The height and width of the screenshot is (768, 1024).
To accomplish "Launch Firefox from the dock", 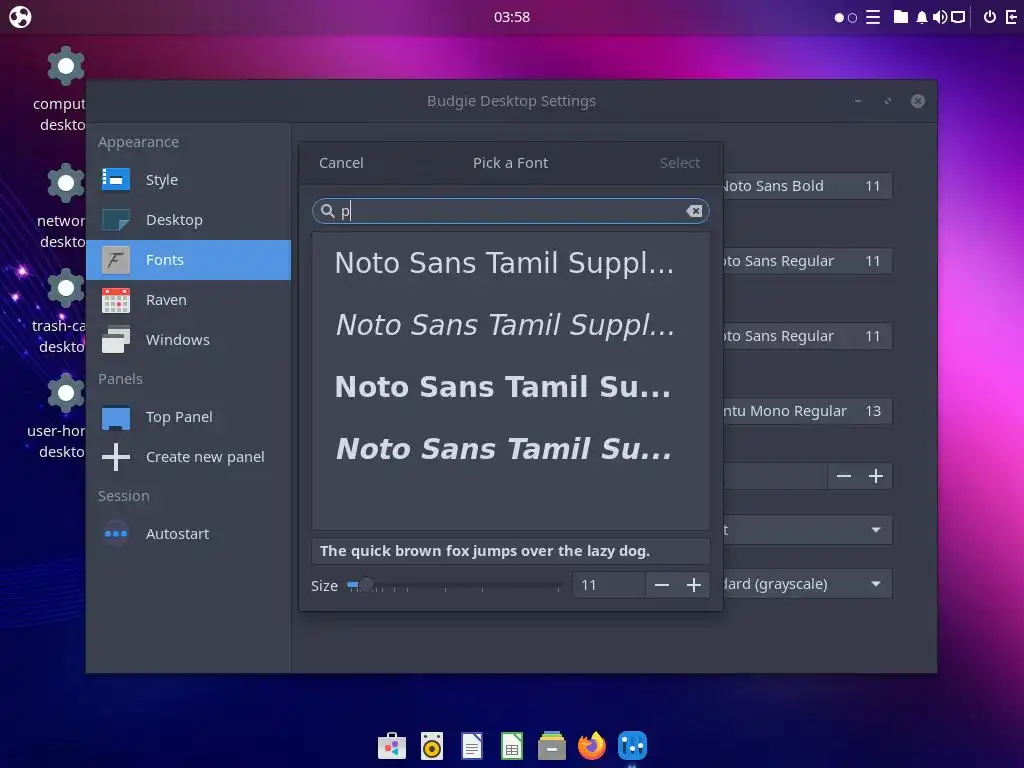I will (592, 746).
